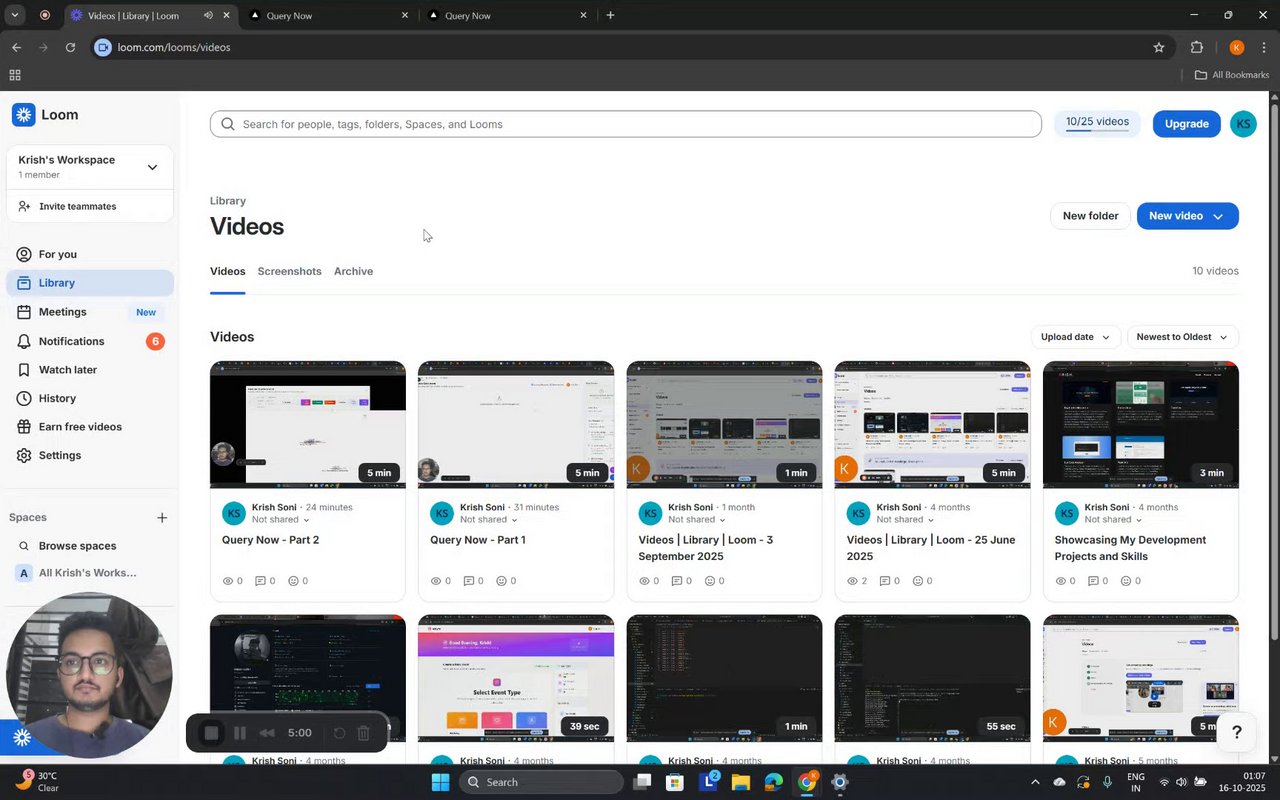Open Not shared dropdown for the 25 June 2025 video
1280x800 pixels.
[905, 520]
